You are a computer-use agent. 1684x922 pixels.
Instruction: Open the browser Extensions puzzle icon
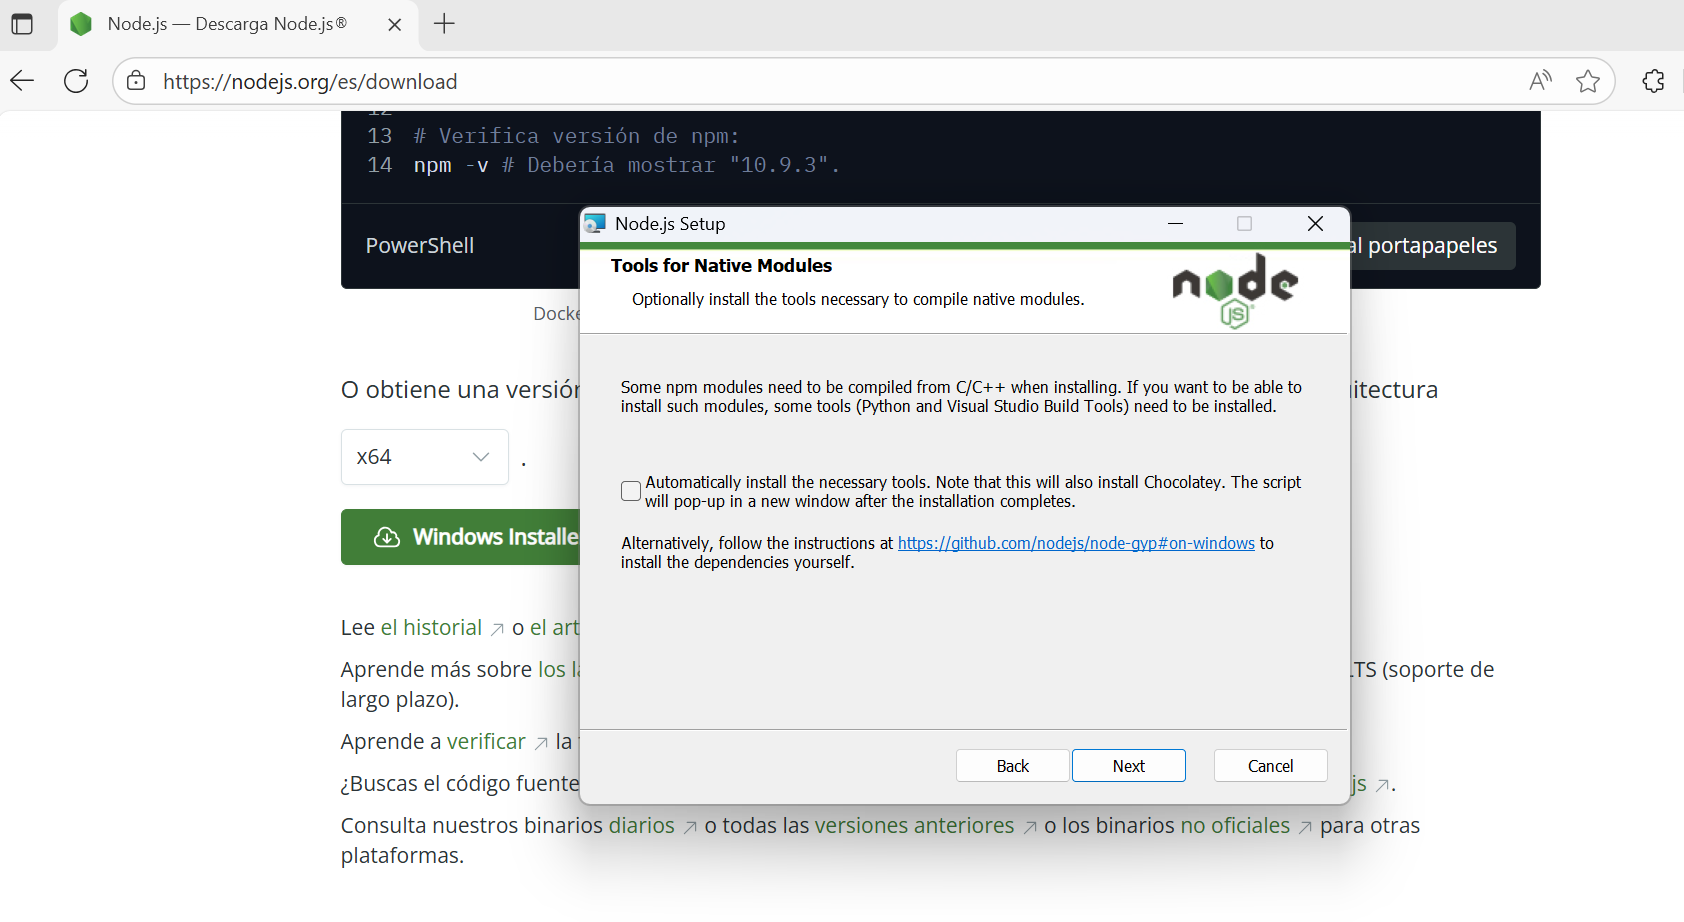[x=1653, y=81]
